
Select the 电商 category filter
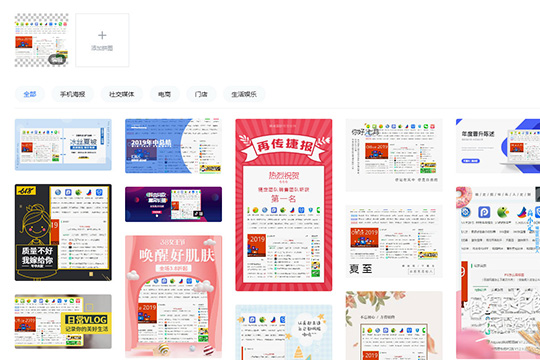tap(165, 94)
